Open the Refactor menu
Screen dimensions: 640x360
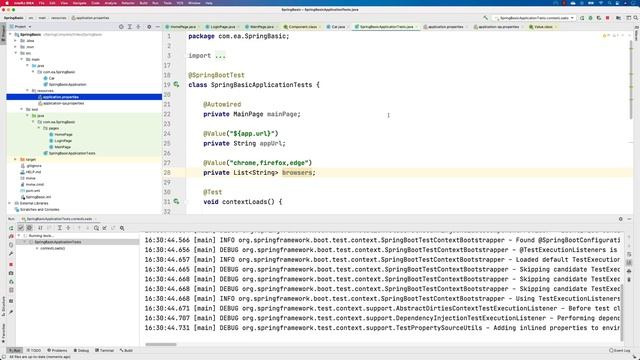coord(128,3)
